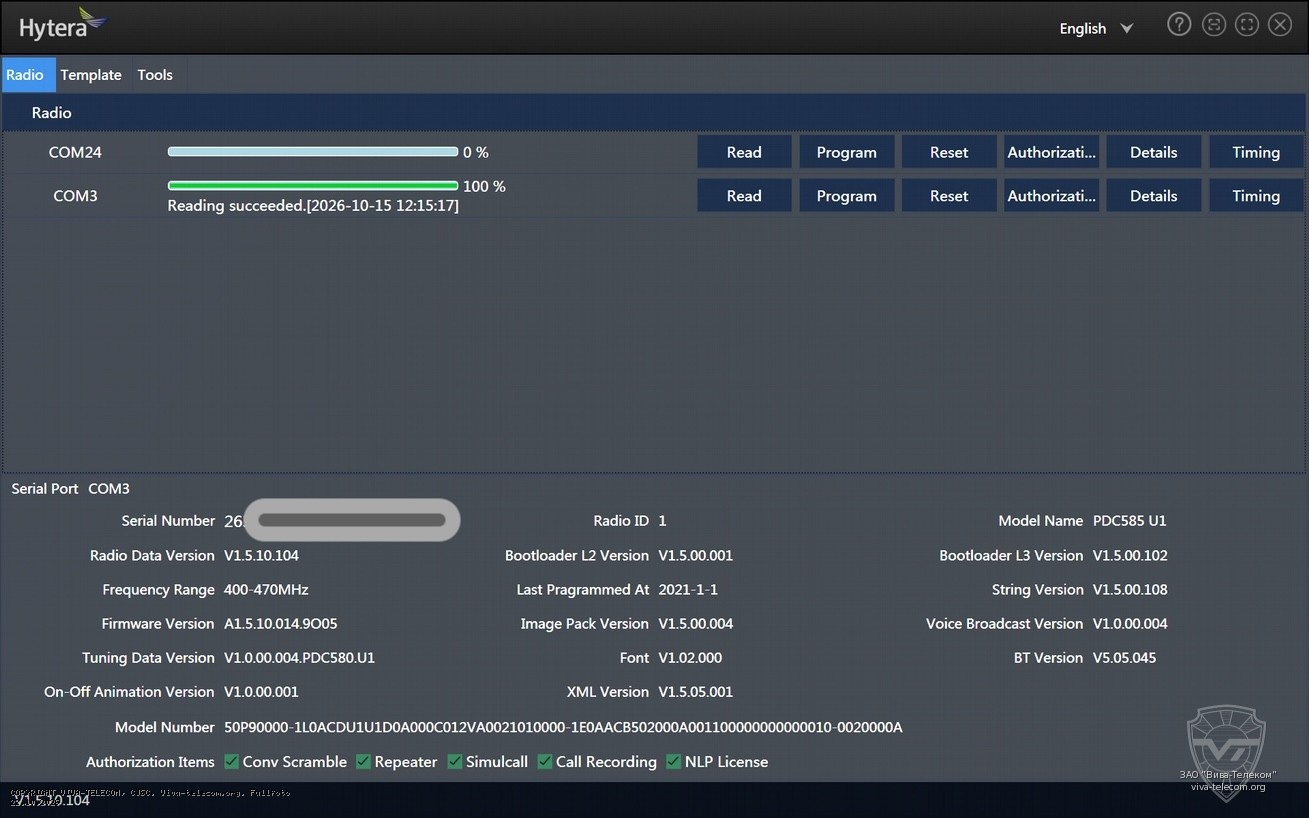Viewport: 1309px width, 818px height.
Task: Close the application with X icon
Action: click(x=1280, y=25)
